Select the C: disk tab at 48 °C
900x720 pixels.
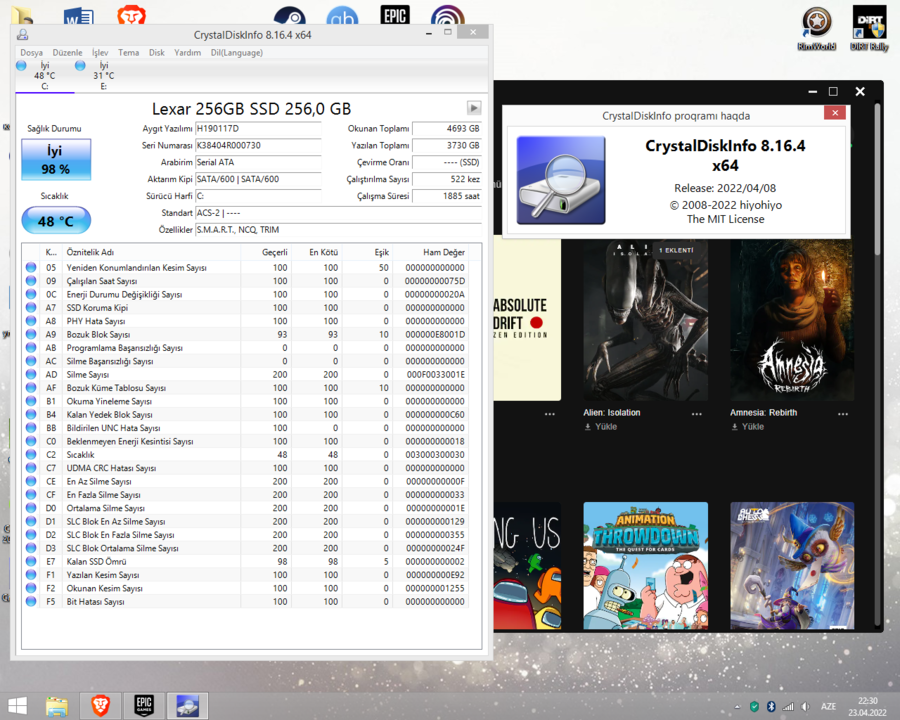tap(45, 76)
